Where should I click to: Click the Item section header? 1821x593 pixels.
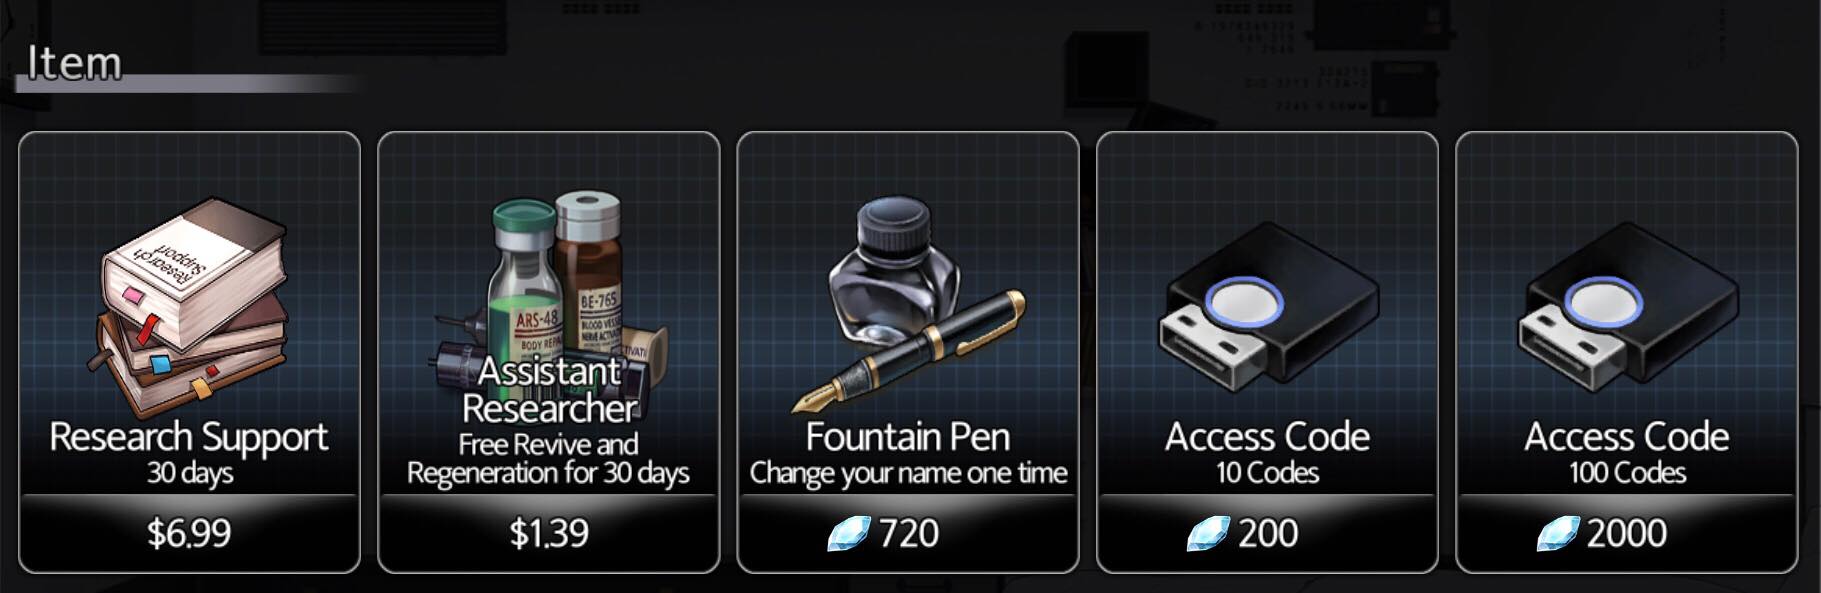[74, 63]
